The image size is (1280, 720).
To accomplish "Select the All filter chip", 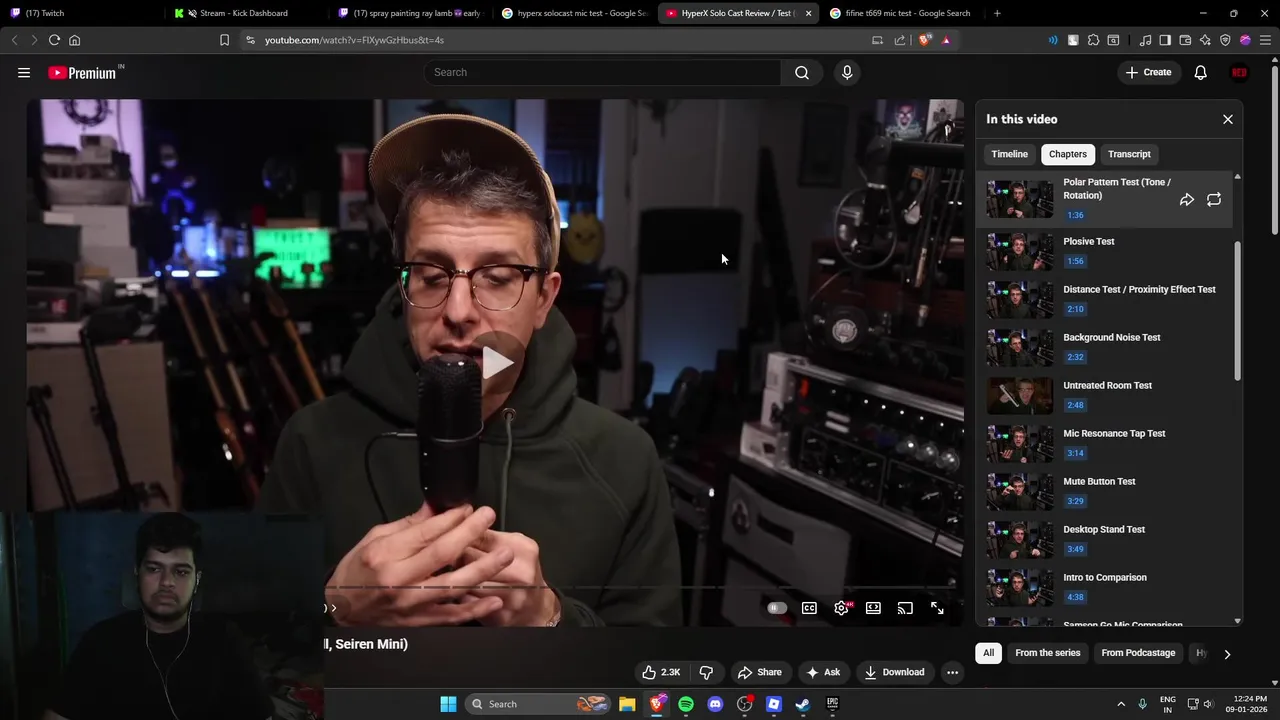I will [988, 653].
